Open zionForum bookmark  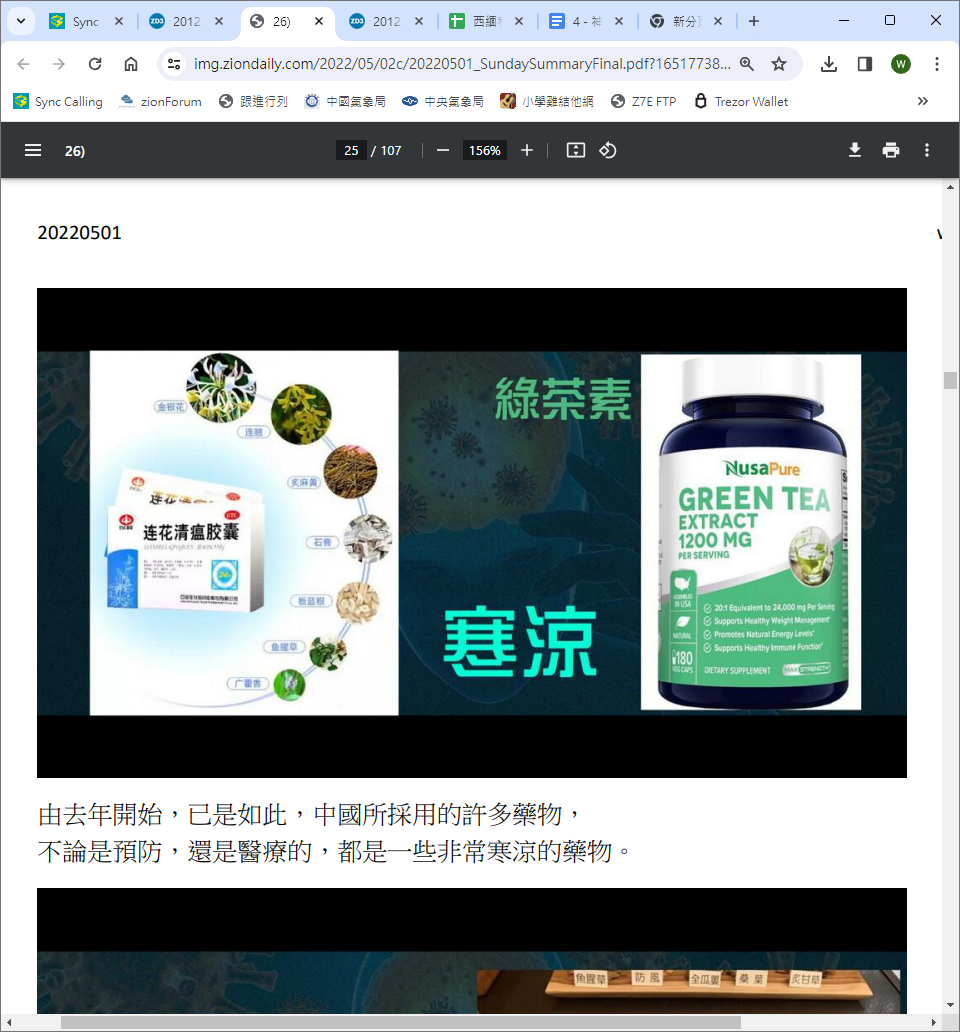161,101
